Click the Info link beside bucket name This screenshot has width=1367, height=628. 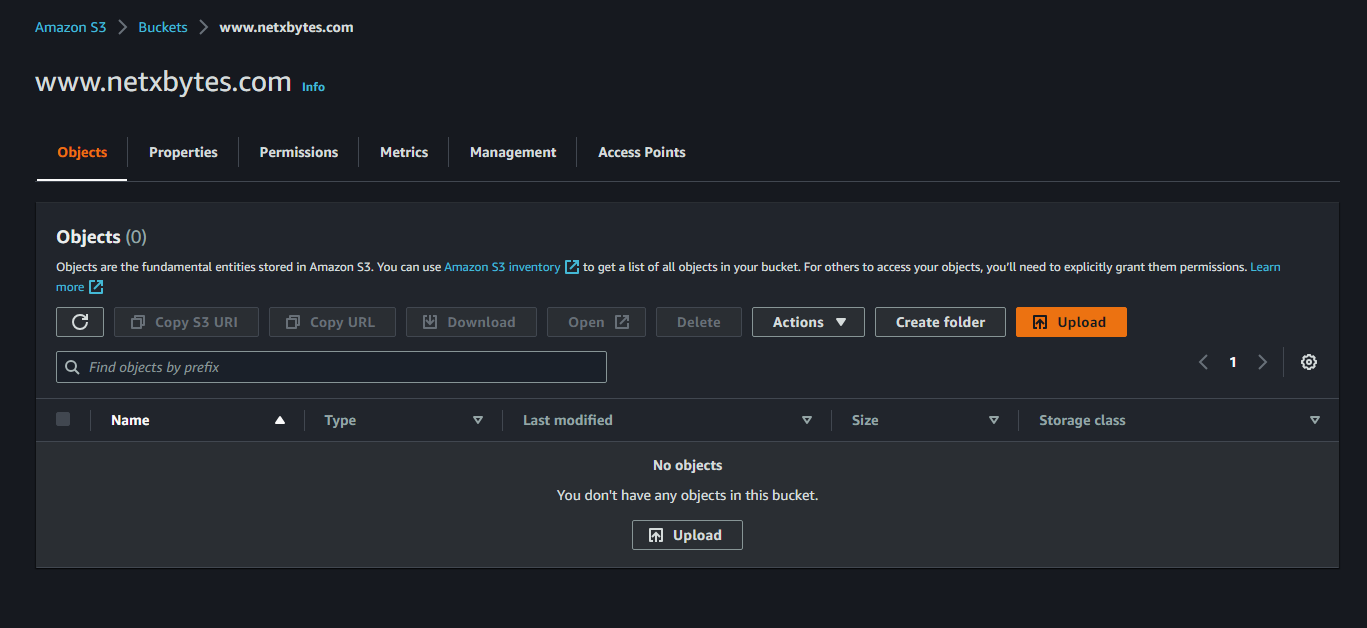[313, 87]
